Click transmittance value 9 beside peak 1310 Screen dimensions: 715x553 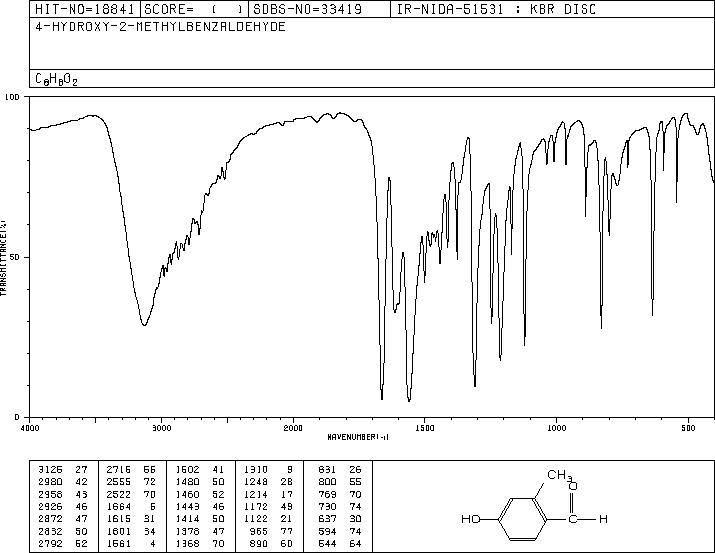pyautogui.click(x=290, y=469)
